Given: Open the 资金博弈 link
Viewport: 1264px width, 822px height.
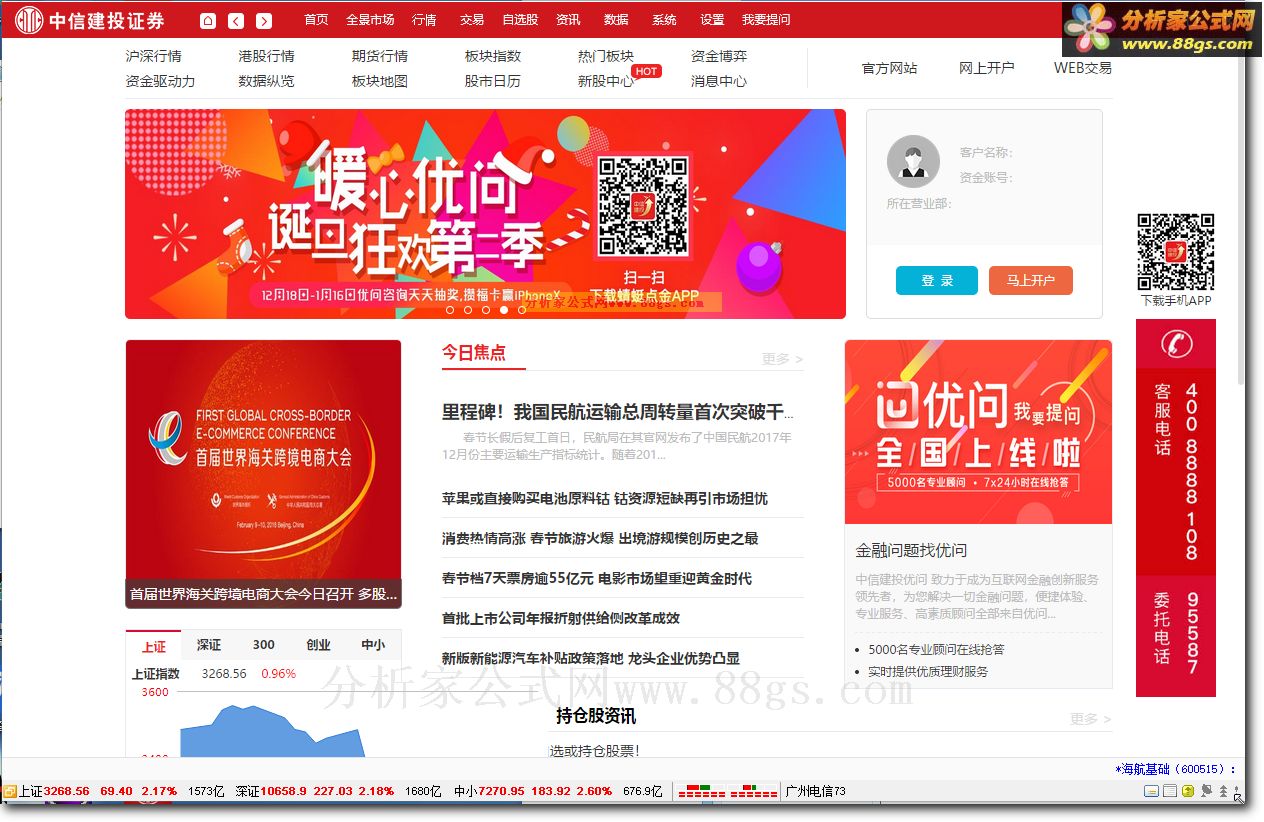Looking at the screenshot, I should 719,56.
